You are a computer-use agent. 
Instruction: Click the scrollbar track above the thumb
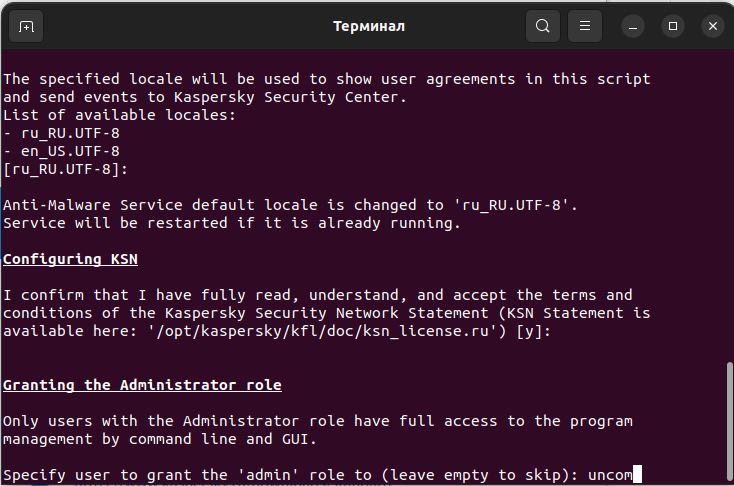coord(730,206)
